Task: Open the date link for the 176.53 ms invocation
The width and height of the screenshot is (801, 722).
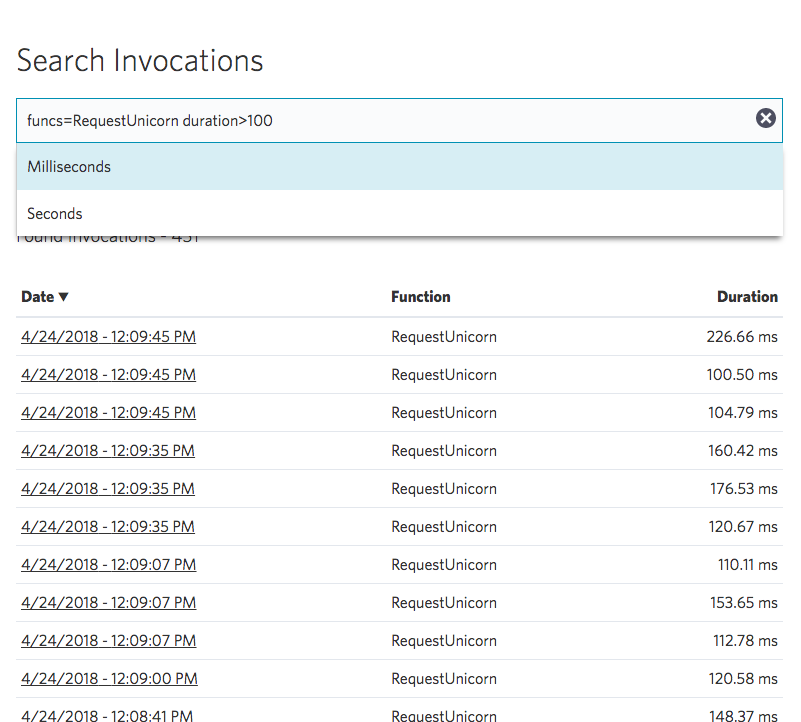Action: [x=108, y=489]
